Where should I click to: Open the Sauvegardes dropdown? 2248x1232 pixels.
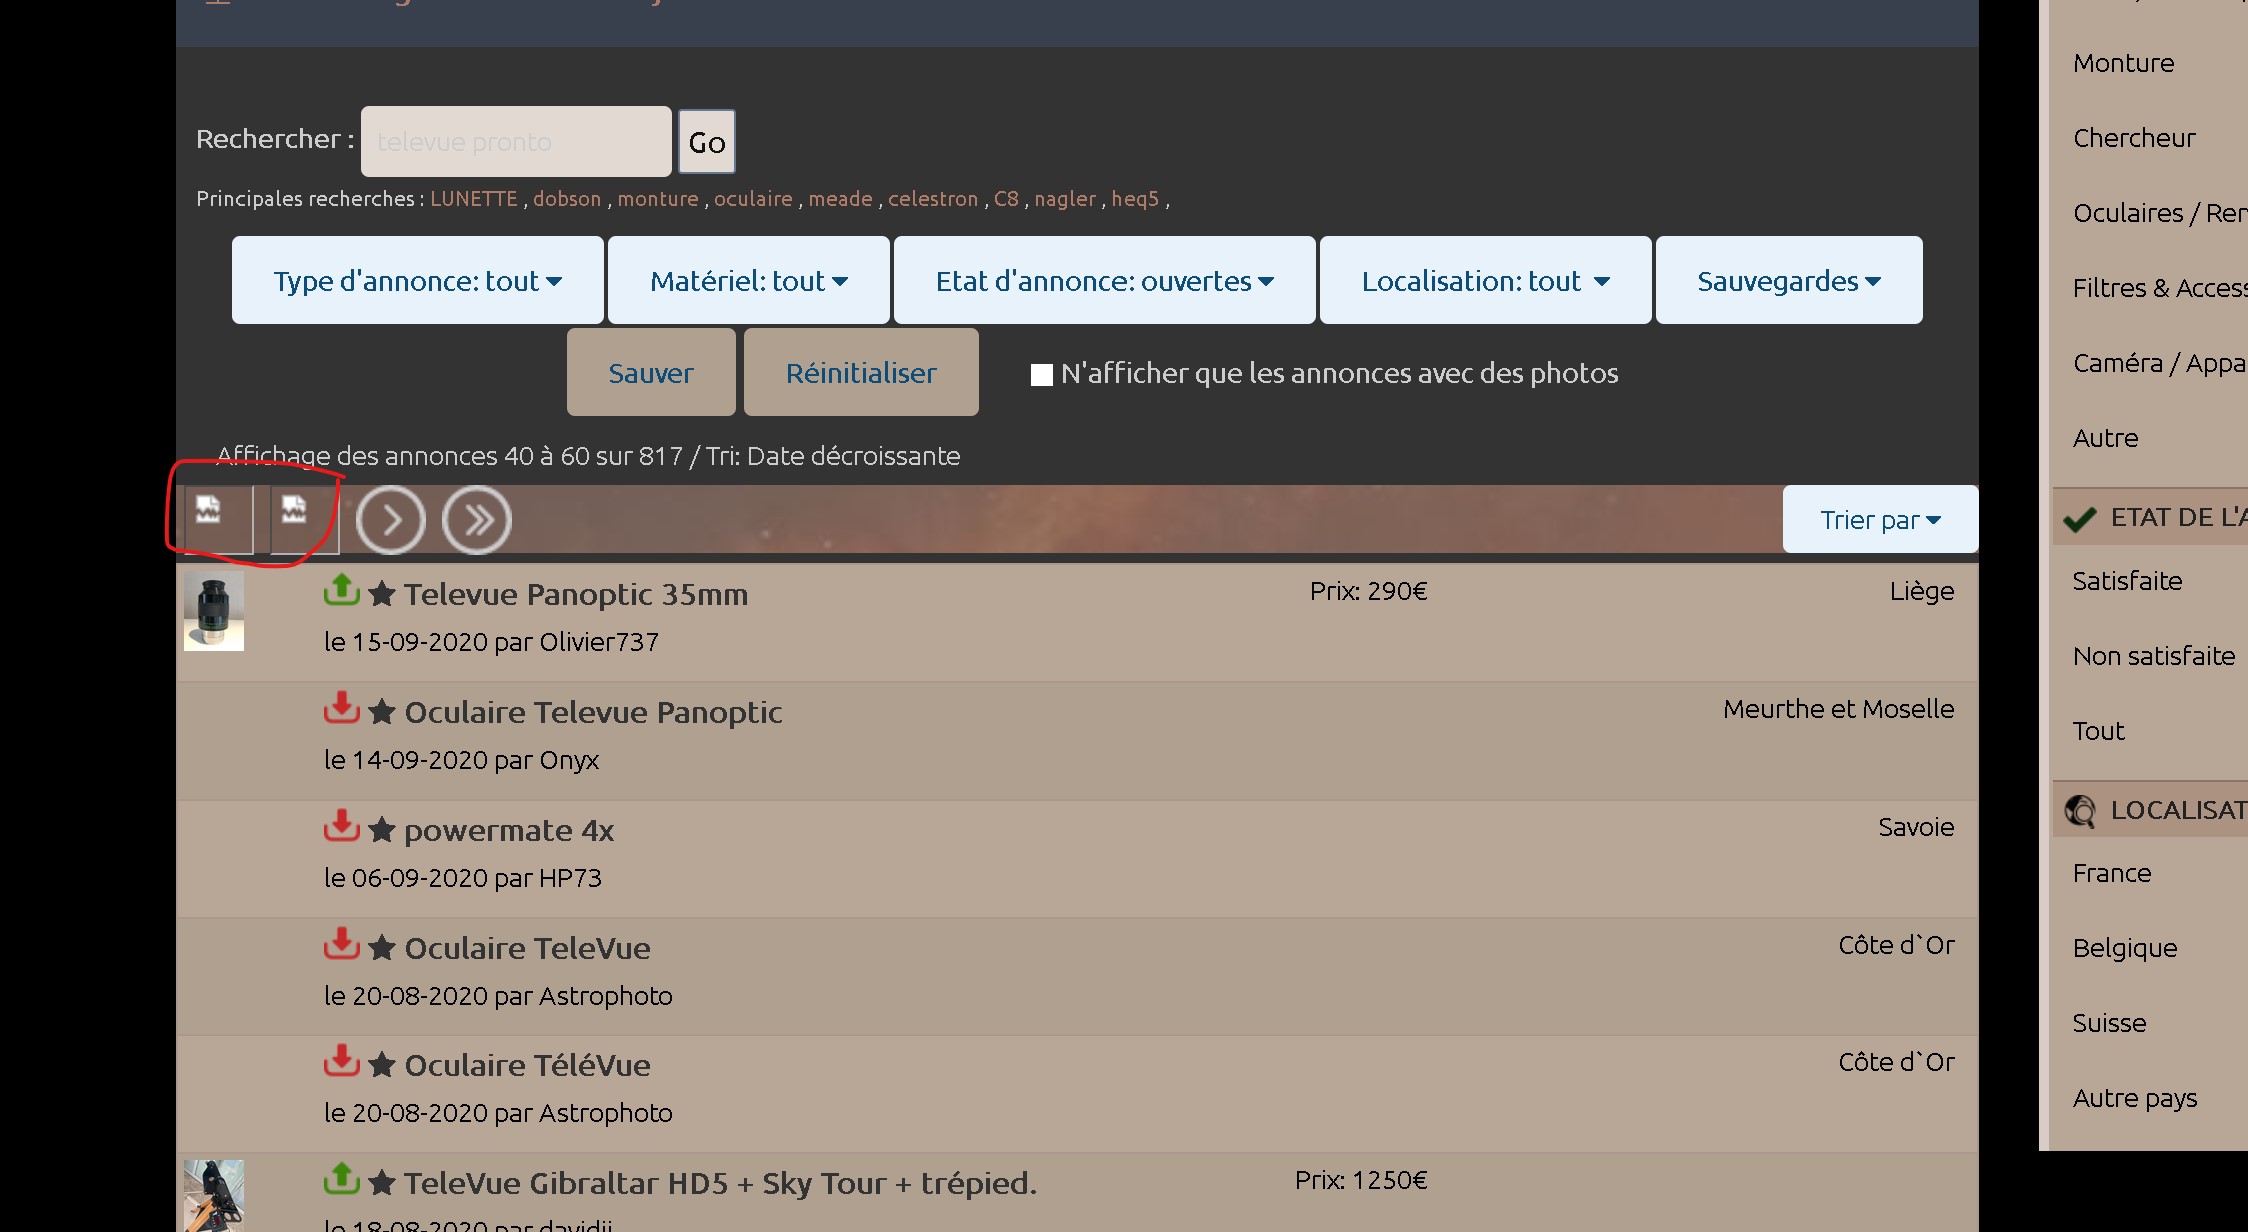[x=1788, y=281]
